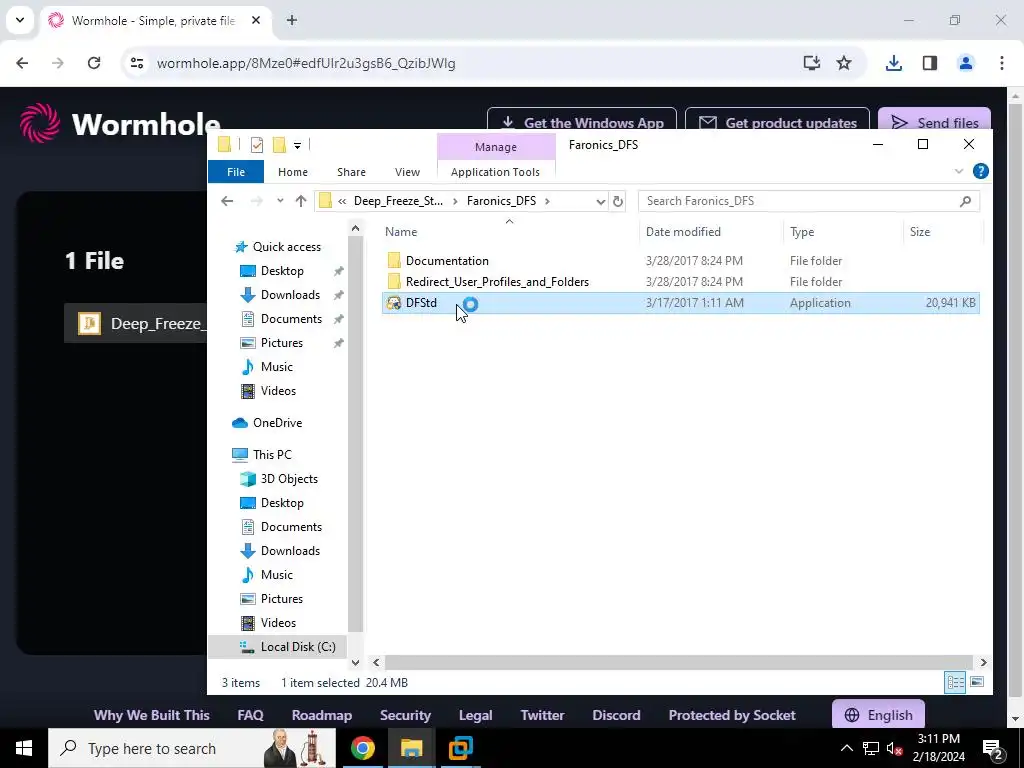Screen dimensions: 1024x768
Task: Change language with English button
Action: pyautogui.click(x=878, y=715)
